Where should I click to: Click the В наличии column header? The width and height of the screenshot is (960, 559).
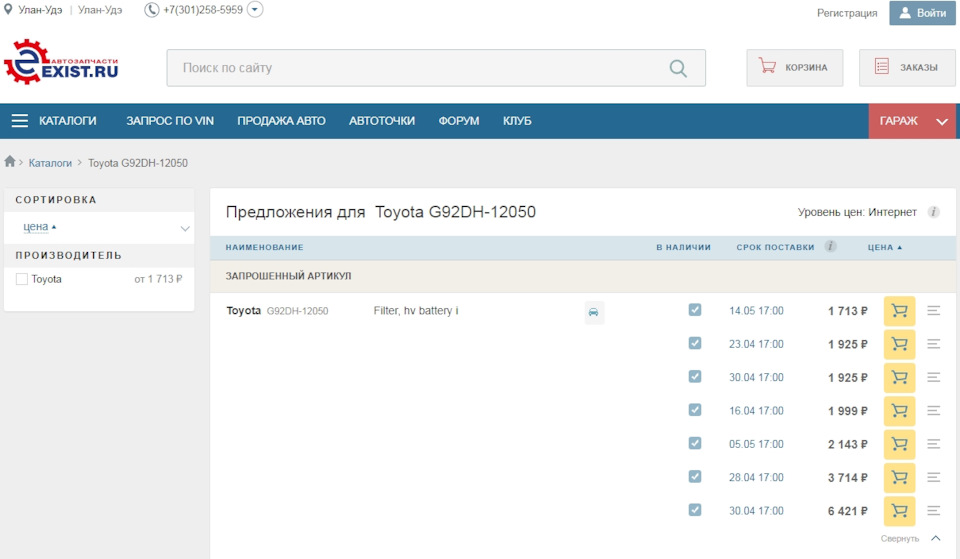coord(683,247)
